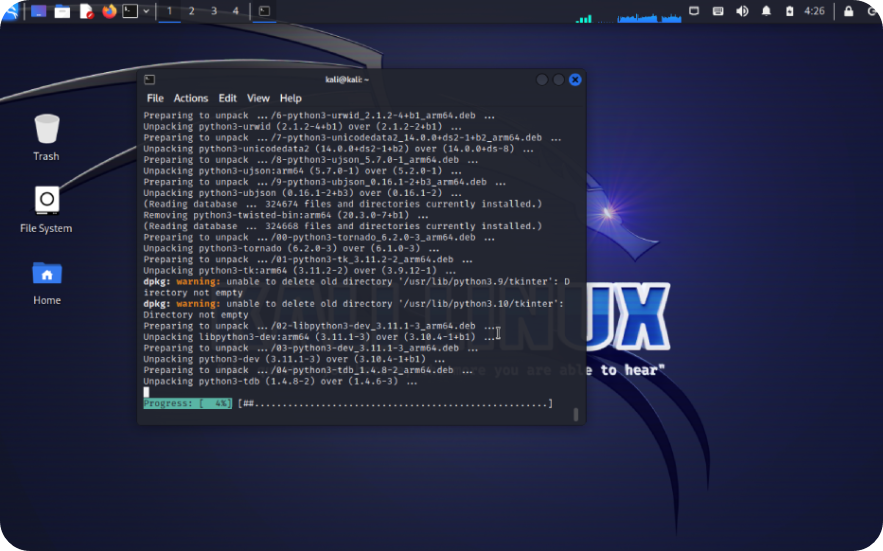Click the keyboard tray icon

[718, 11]
